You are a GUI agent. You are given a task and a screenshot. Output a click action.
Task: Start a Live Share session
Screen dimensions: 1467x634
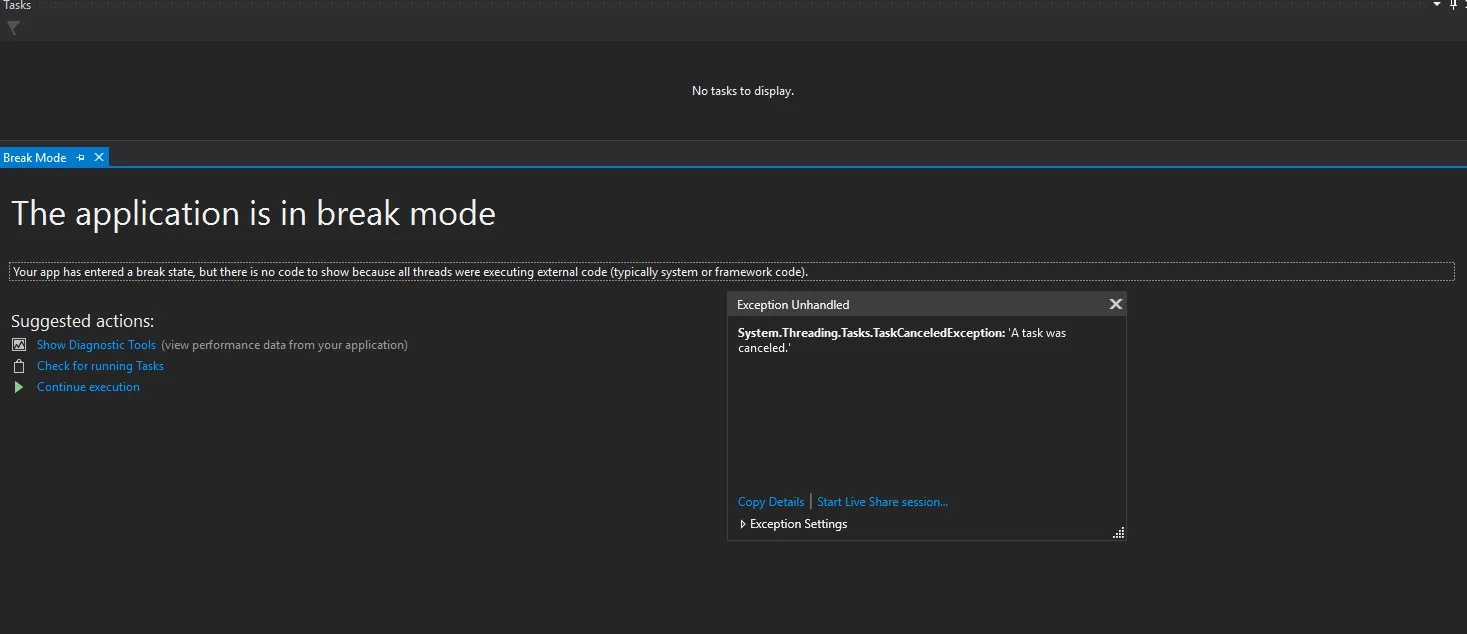point(882,502)
